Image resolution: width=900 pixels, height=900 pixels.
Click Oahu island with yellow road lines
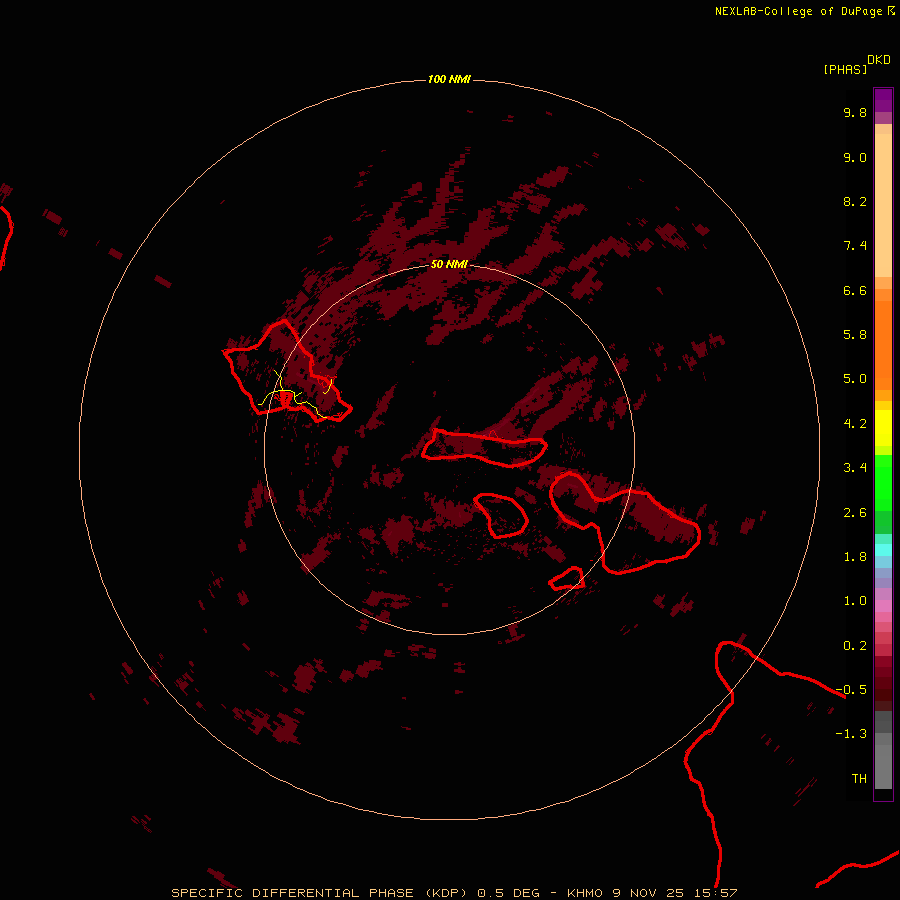[x=287, y=372]
